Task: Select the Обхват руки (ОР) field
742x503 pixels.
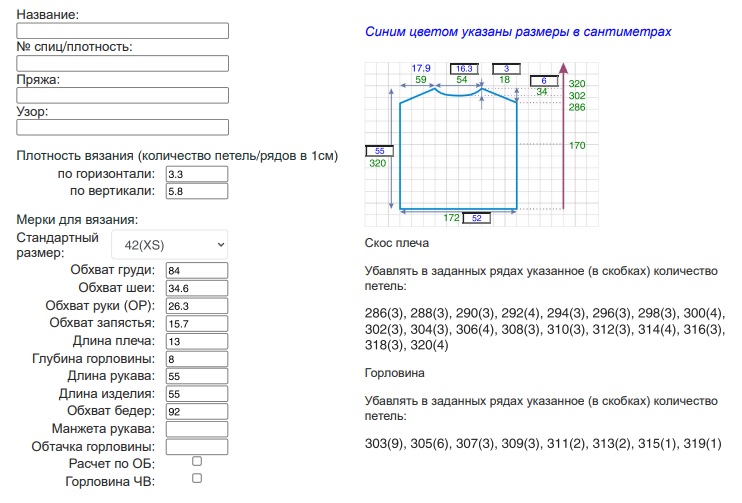Action: click(x=196, y=306)
